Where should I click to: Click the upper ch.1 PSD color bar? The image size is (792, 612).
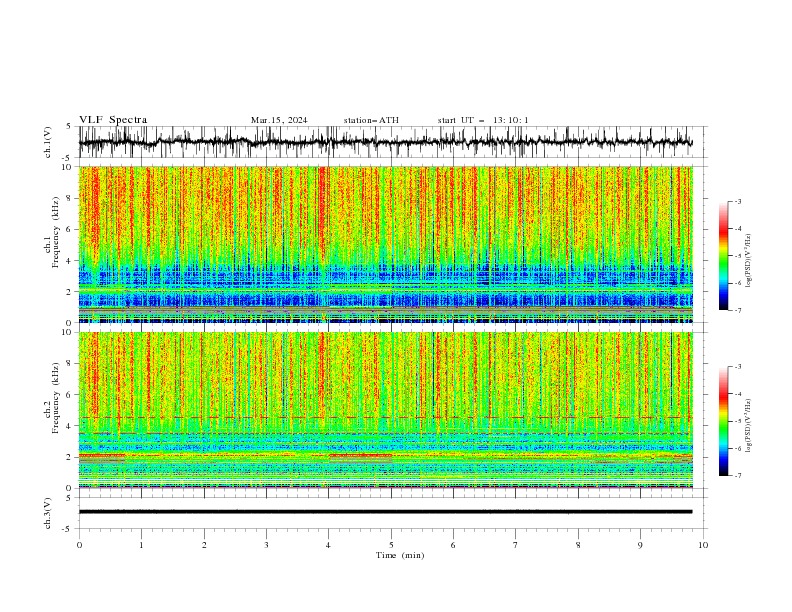pyautogui.click(x=724, y=256)
